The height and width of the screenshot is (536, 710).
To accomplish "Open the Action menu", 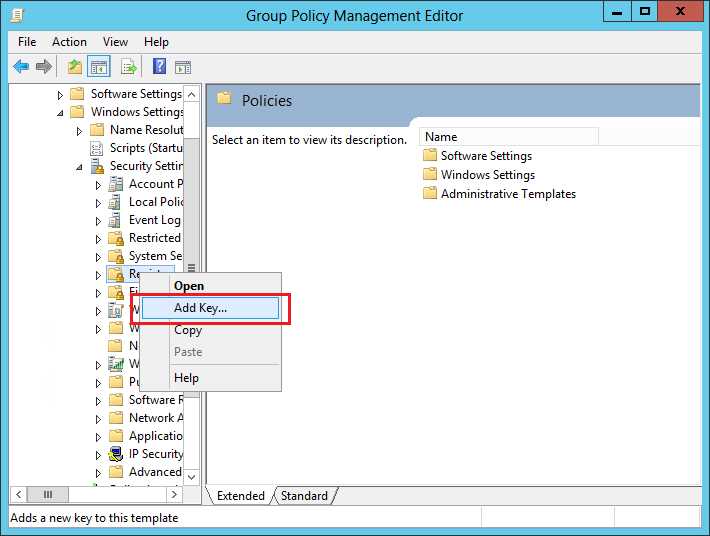I will click(69, 42).
